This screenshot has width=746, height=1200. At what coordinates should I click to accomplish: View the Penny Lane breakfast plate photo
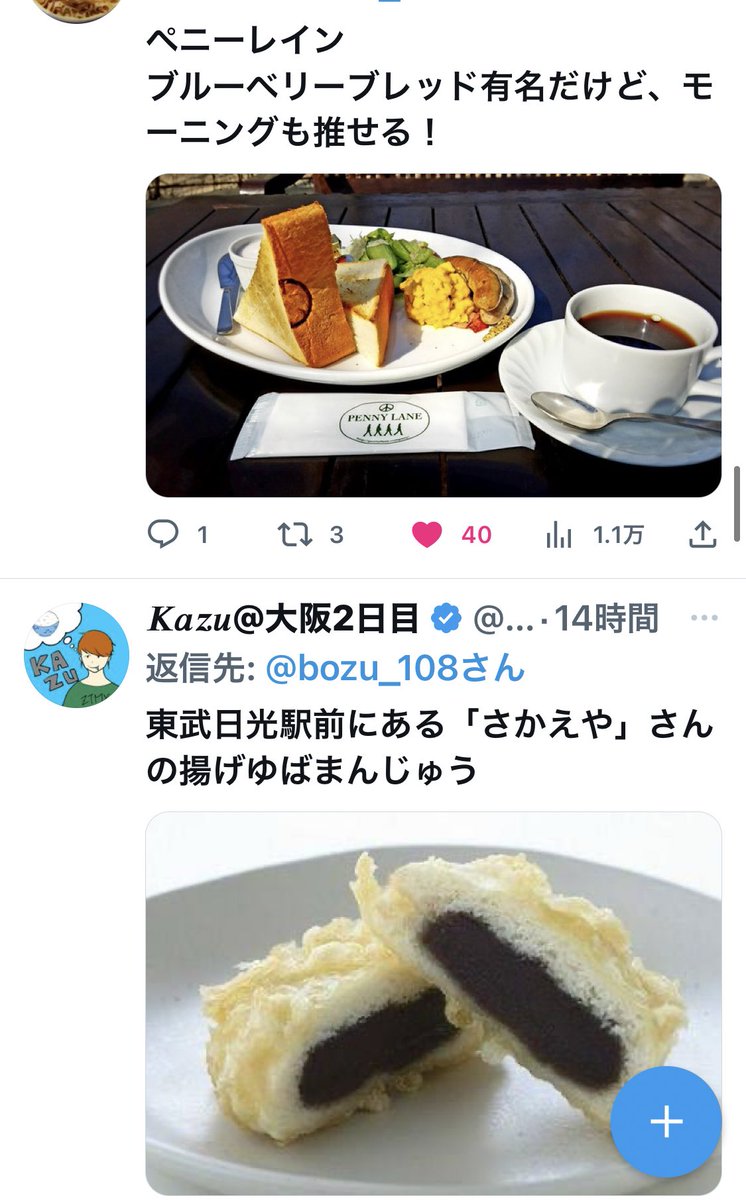point(434,335)
